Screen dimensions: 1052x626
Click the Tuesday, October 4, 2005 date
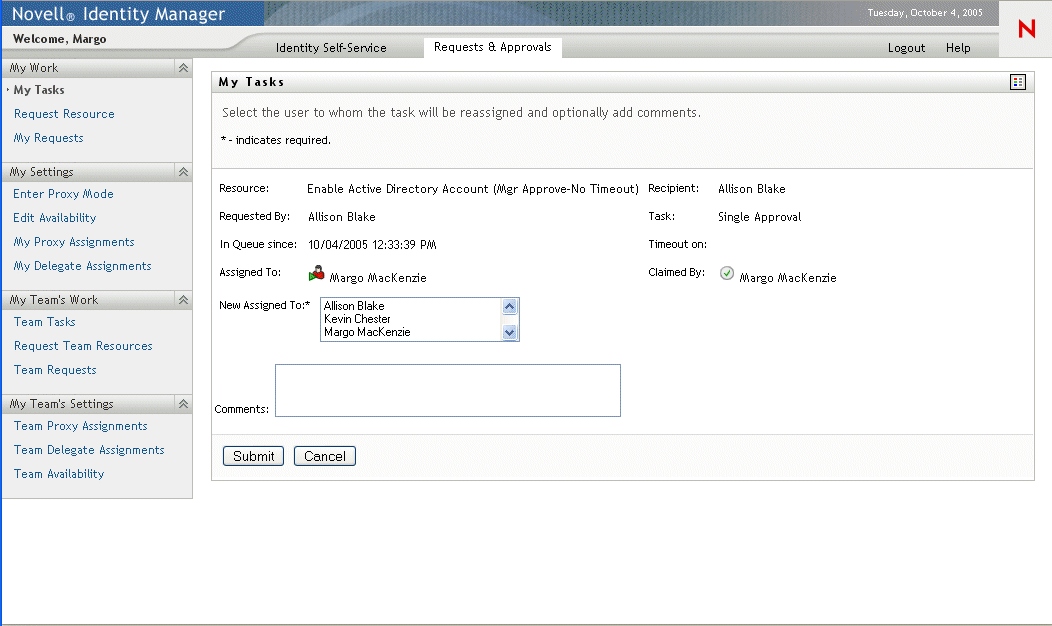click(x=925, y=13)
